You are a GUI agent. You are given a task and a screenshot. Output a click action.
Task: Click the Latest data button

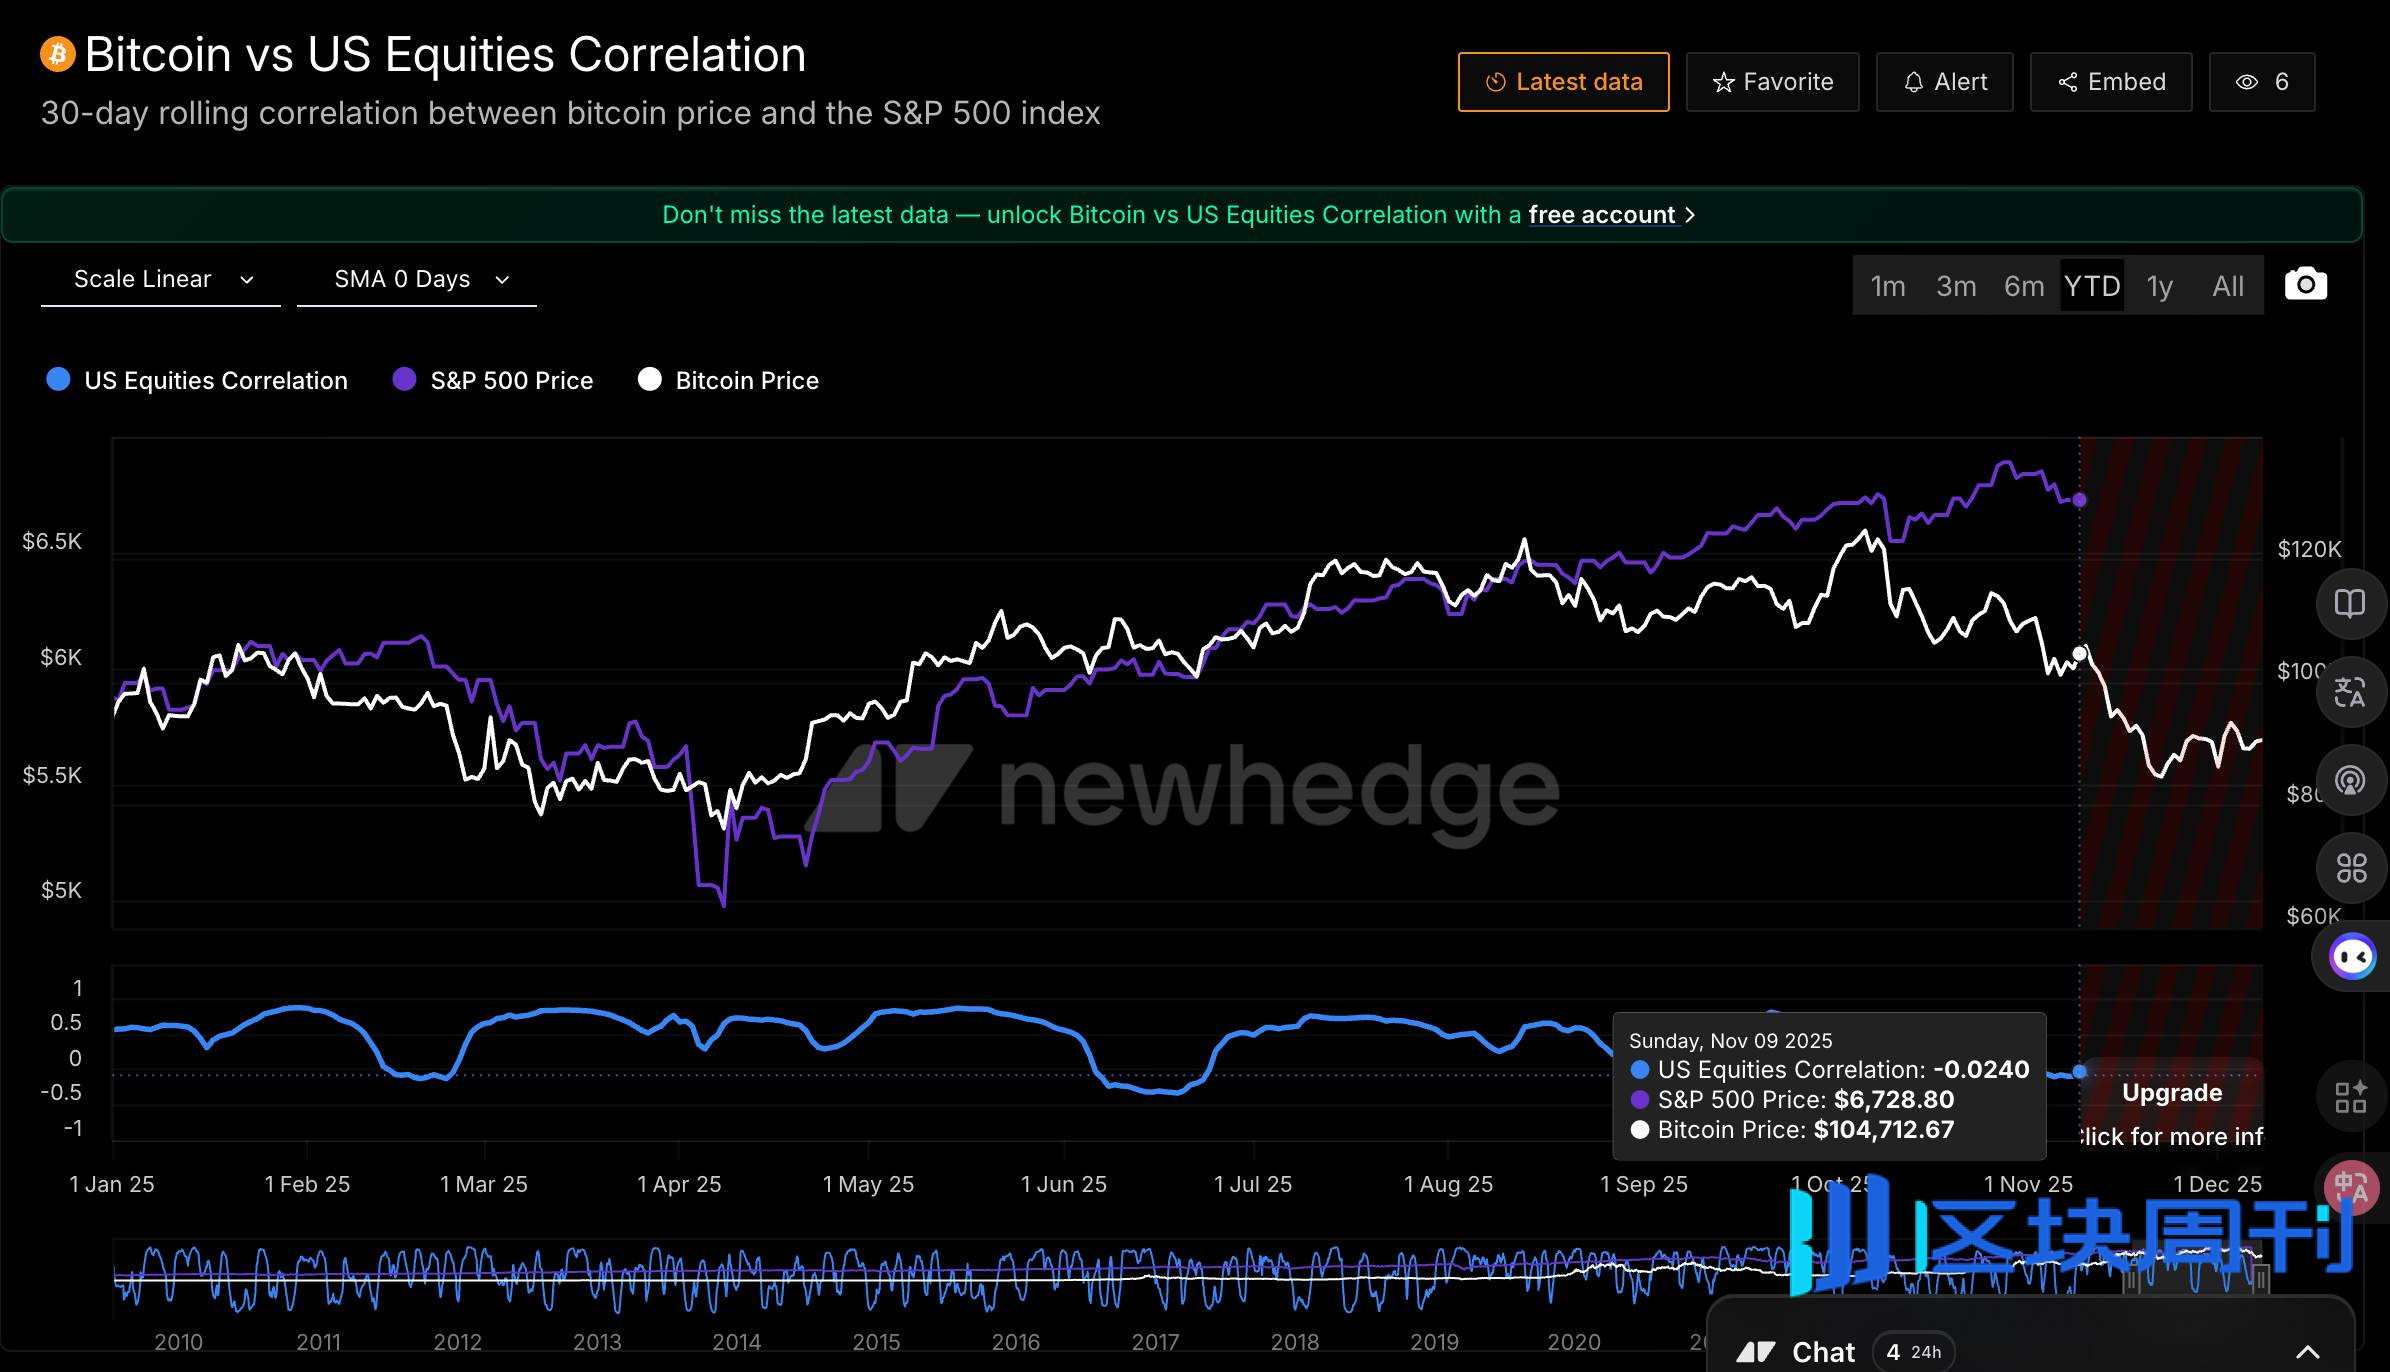pos(1563,82)
